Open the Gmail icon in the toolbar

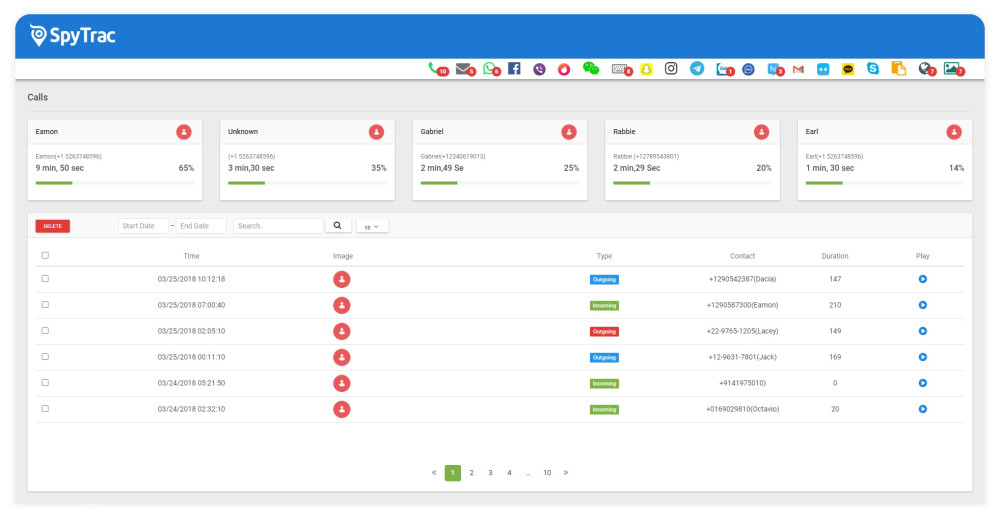[x=798, y=69]
